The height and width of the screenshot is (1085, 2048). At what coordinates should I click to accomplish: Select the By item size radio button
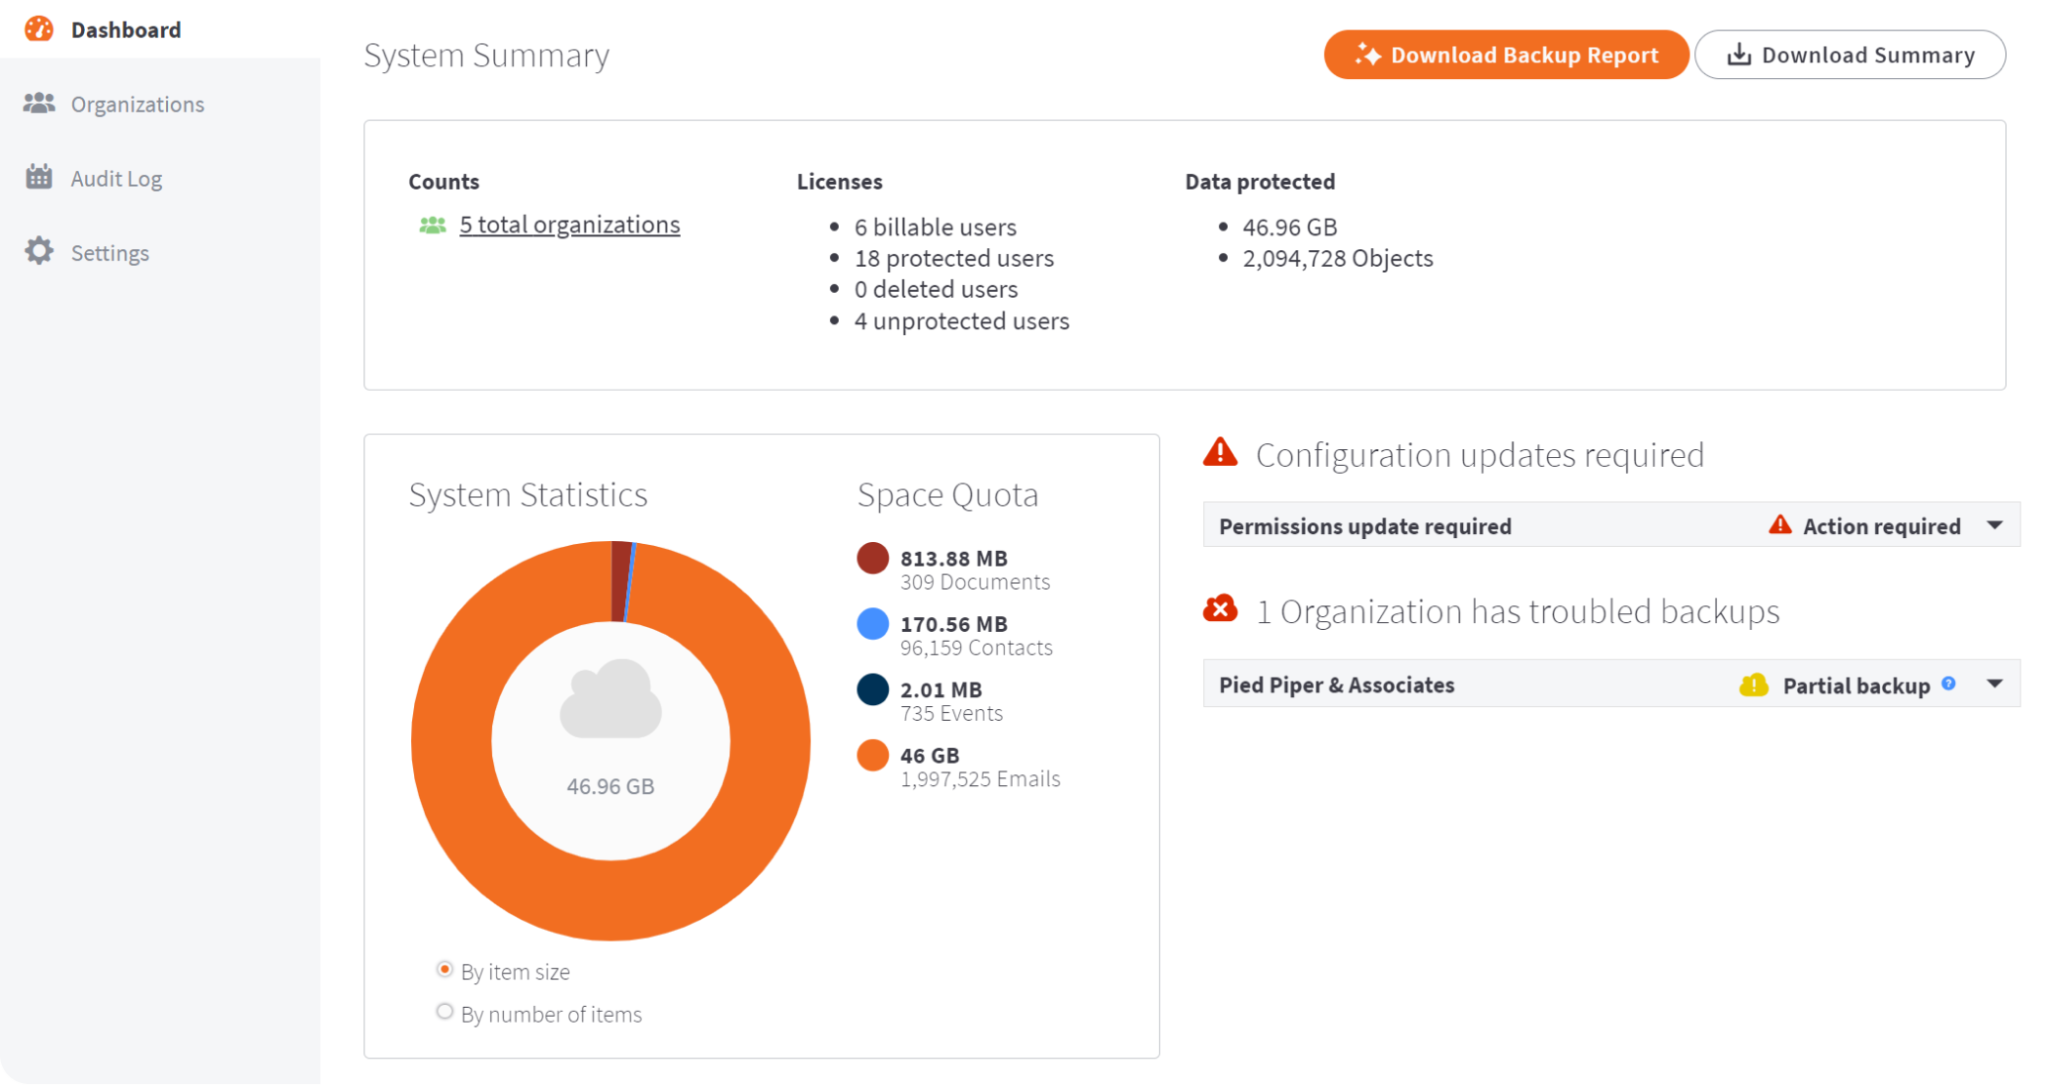click(x=444, y=968)
